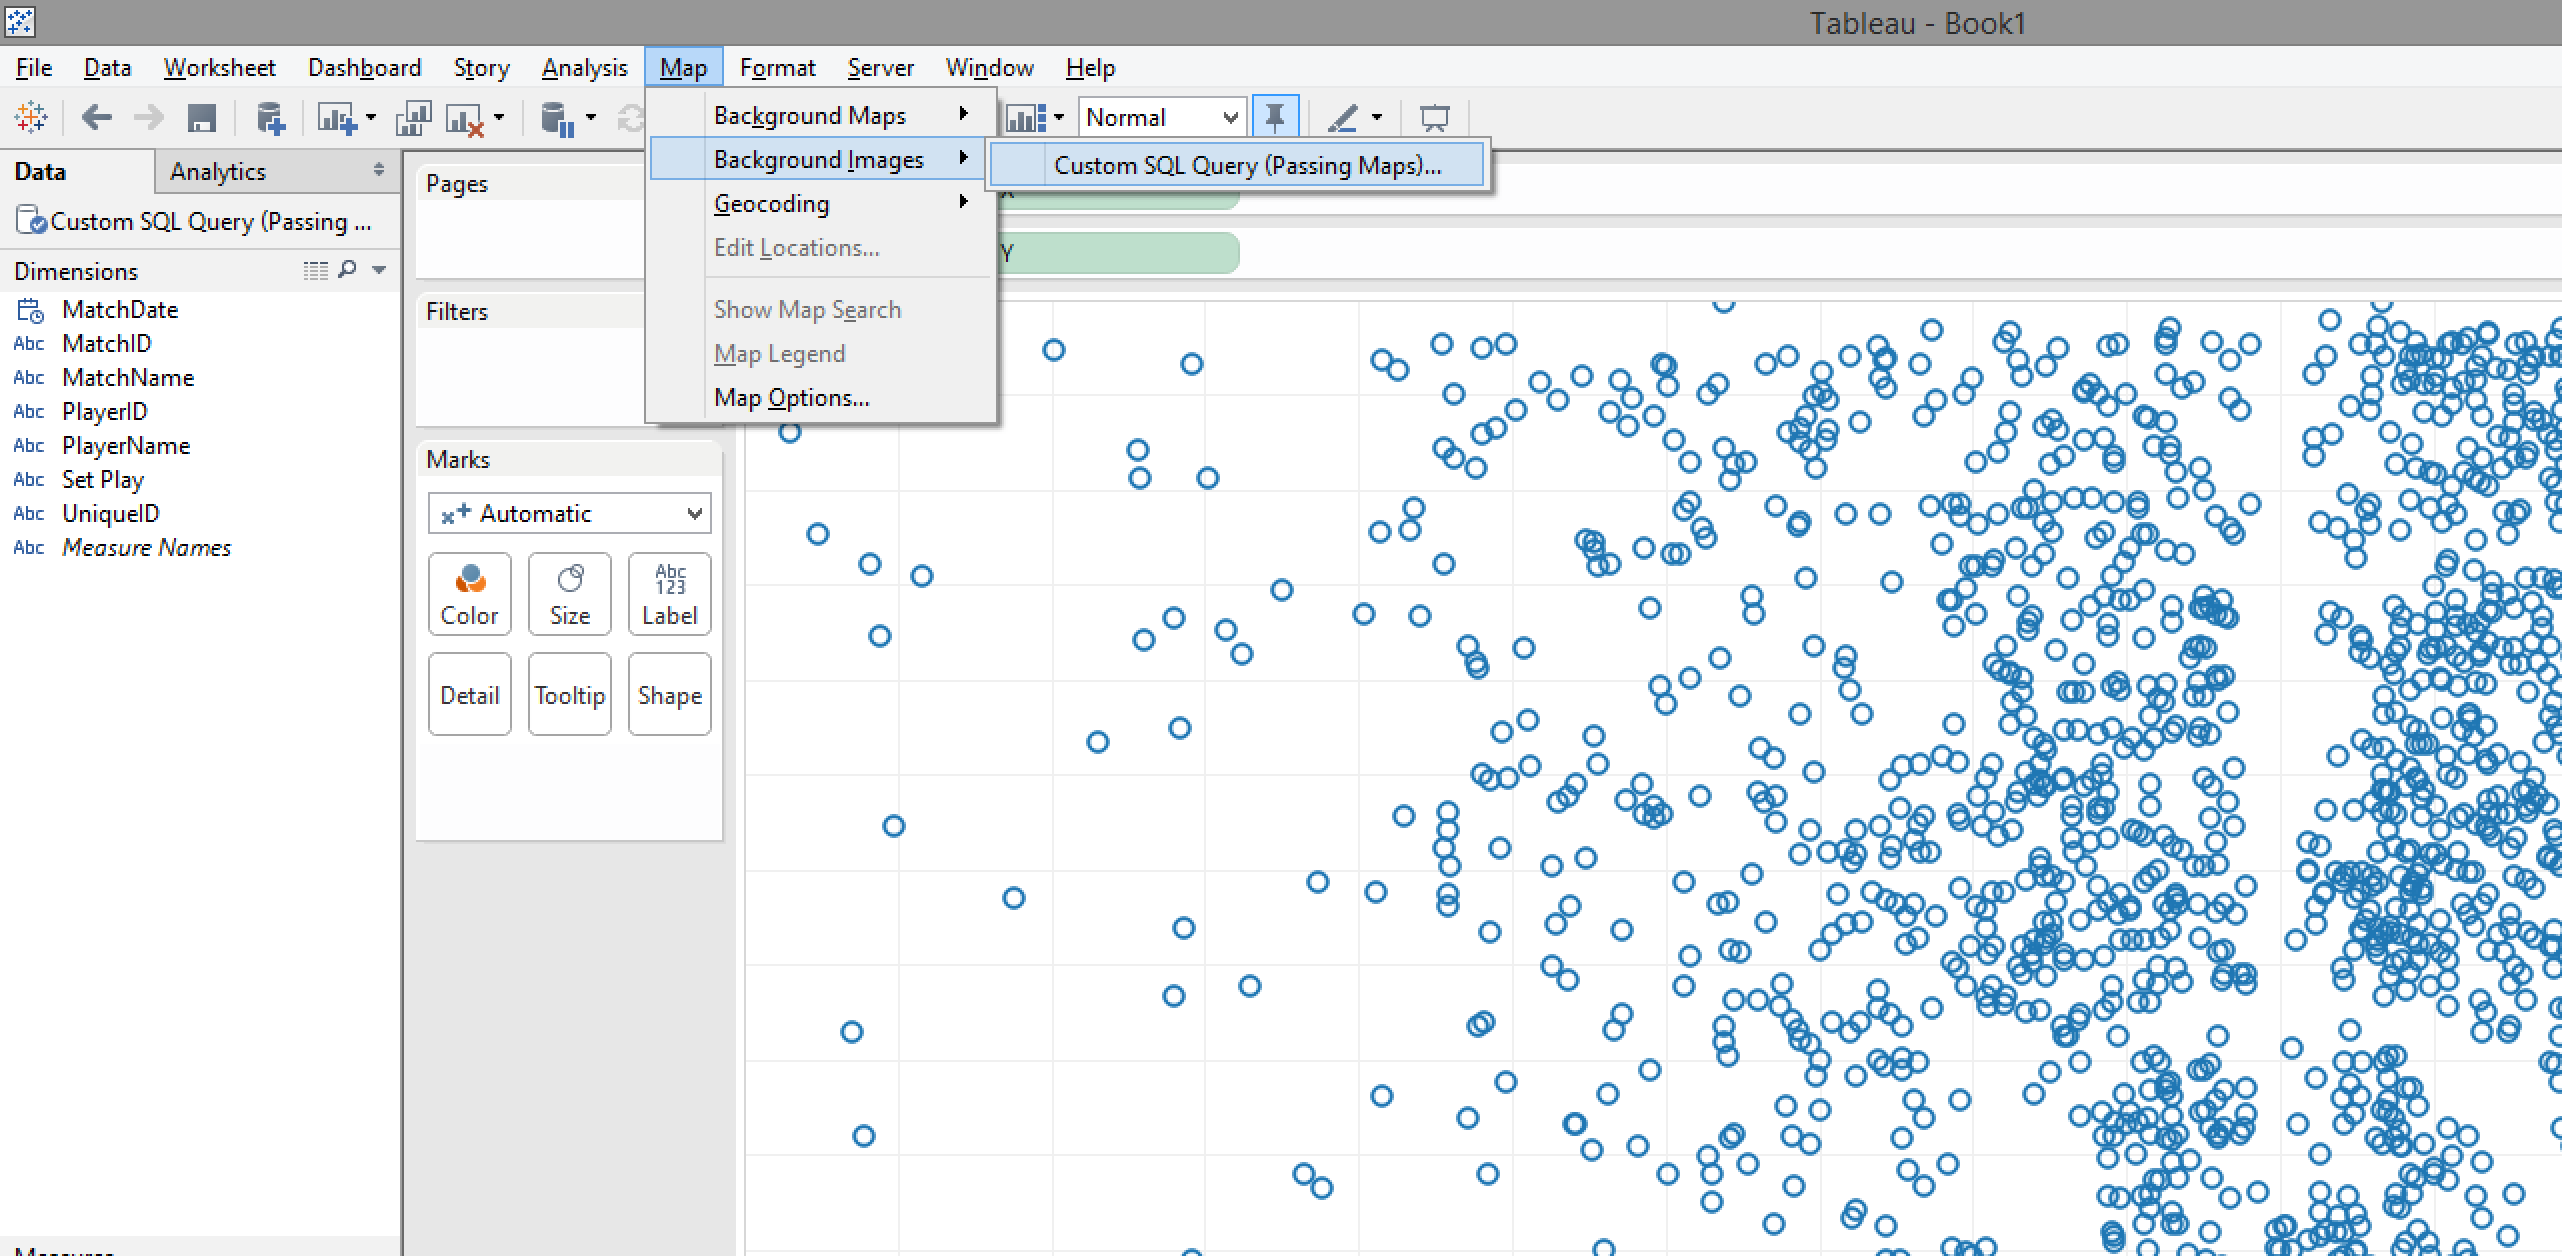
Task: Open the Server menu
Action: pyautogui.click(x=880, y=68)
